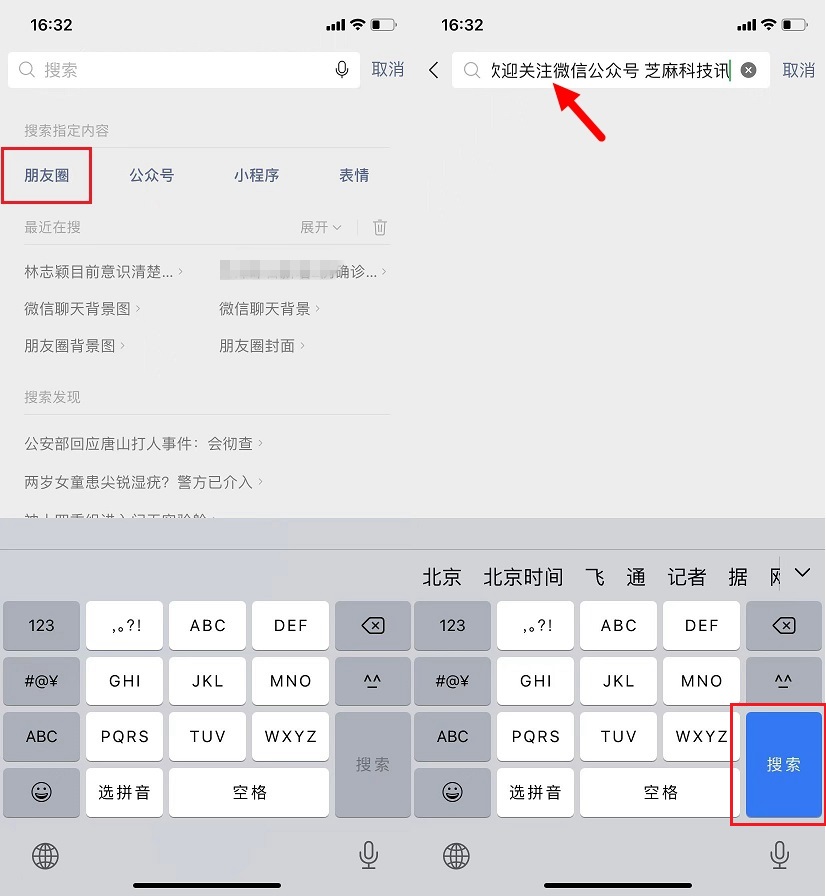The width and height of the screenshot is (826, 896).
Task: Open trending 两岁女童患尖锐湿疣
Action: pyautogui.click(x=143, y=482)
